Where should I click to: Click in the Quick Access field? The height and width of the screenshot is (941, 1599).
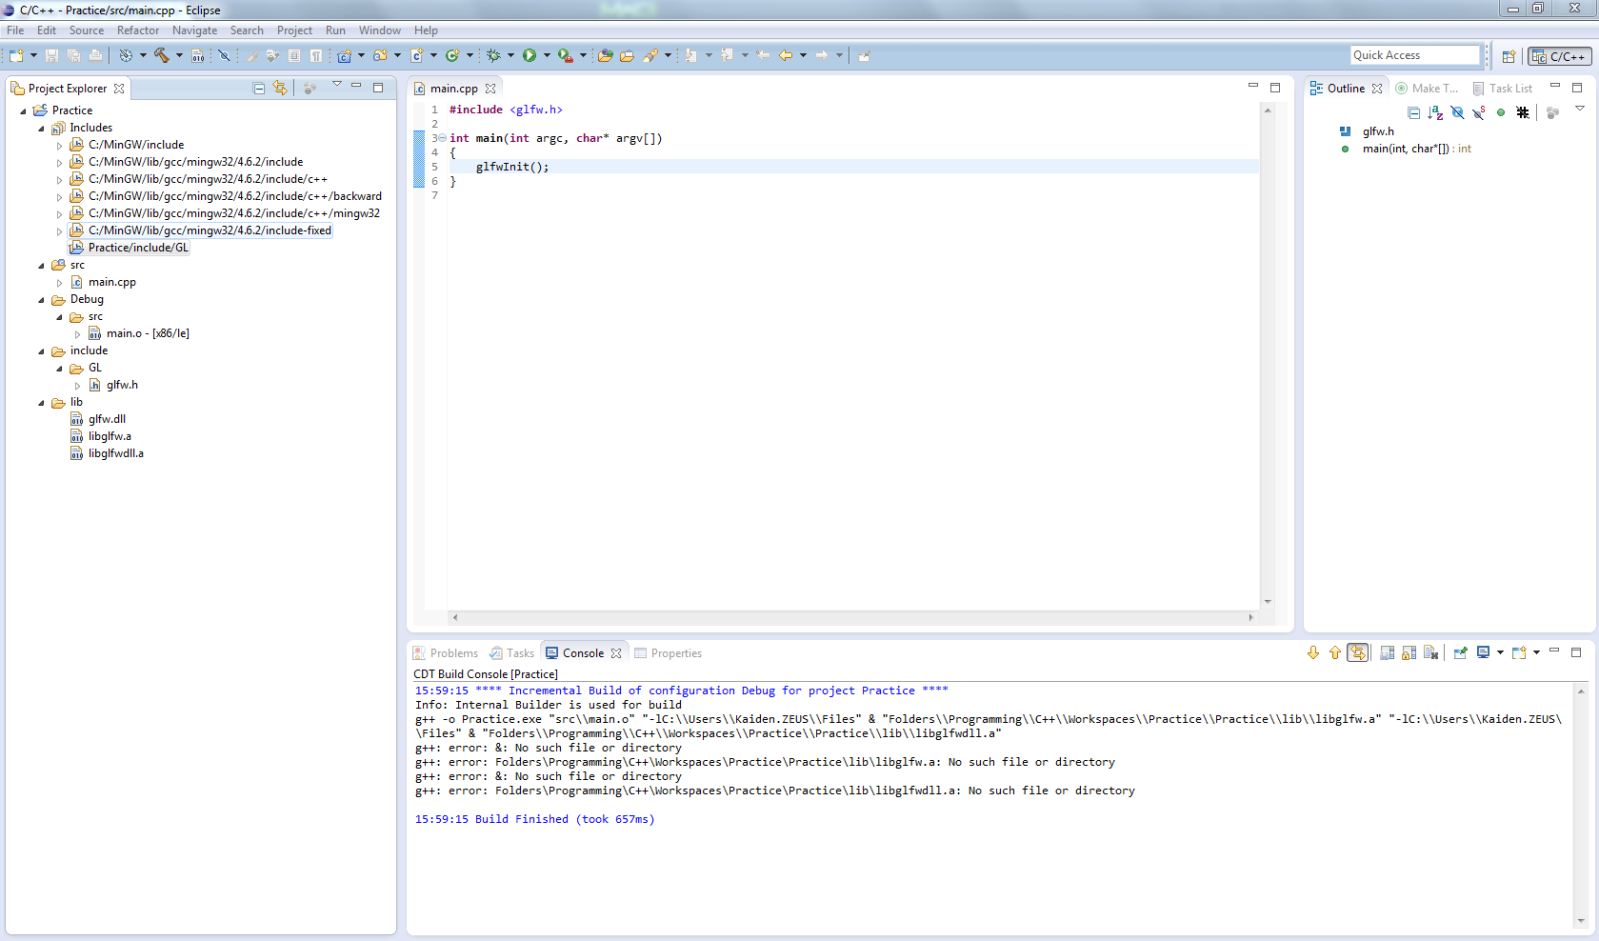pyautogui.click(x=1414, y=55)
